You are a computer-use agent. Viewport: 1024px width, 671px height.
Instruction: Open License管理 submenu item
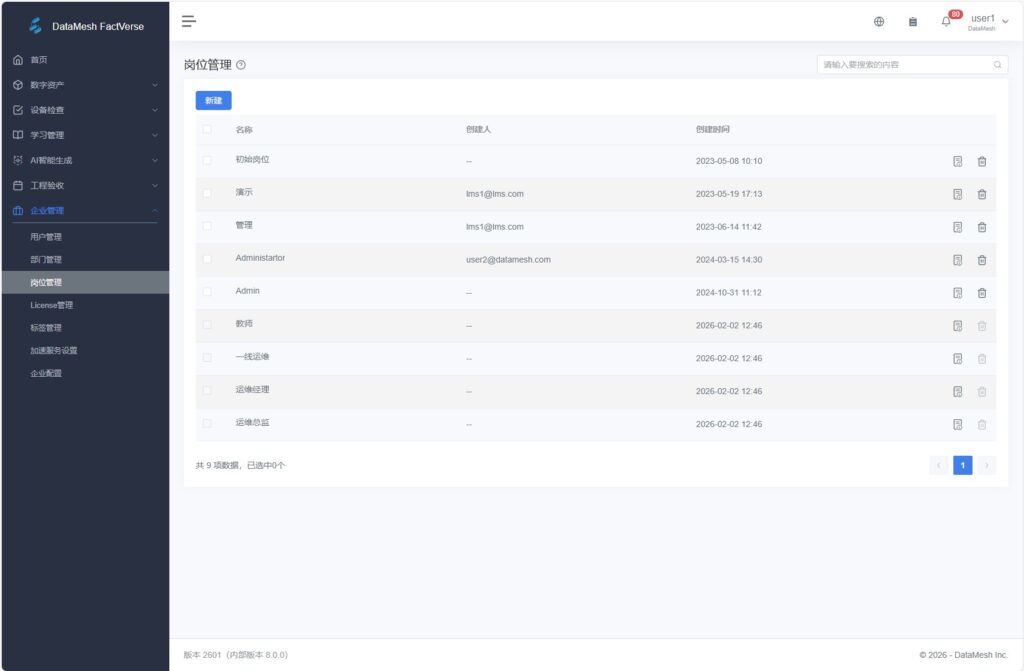click(51, 305)
